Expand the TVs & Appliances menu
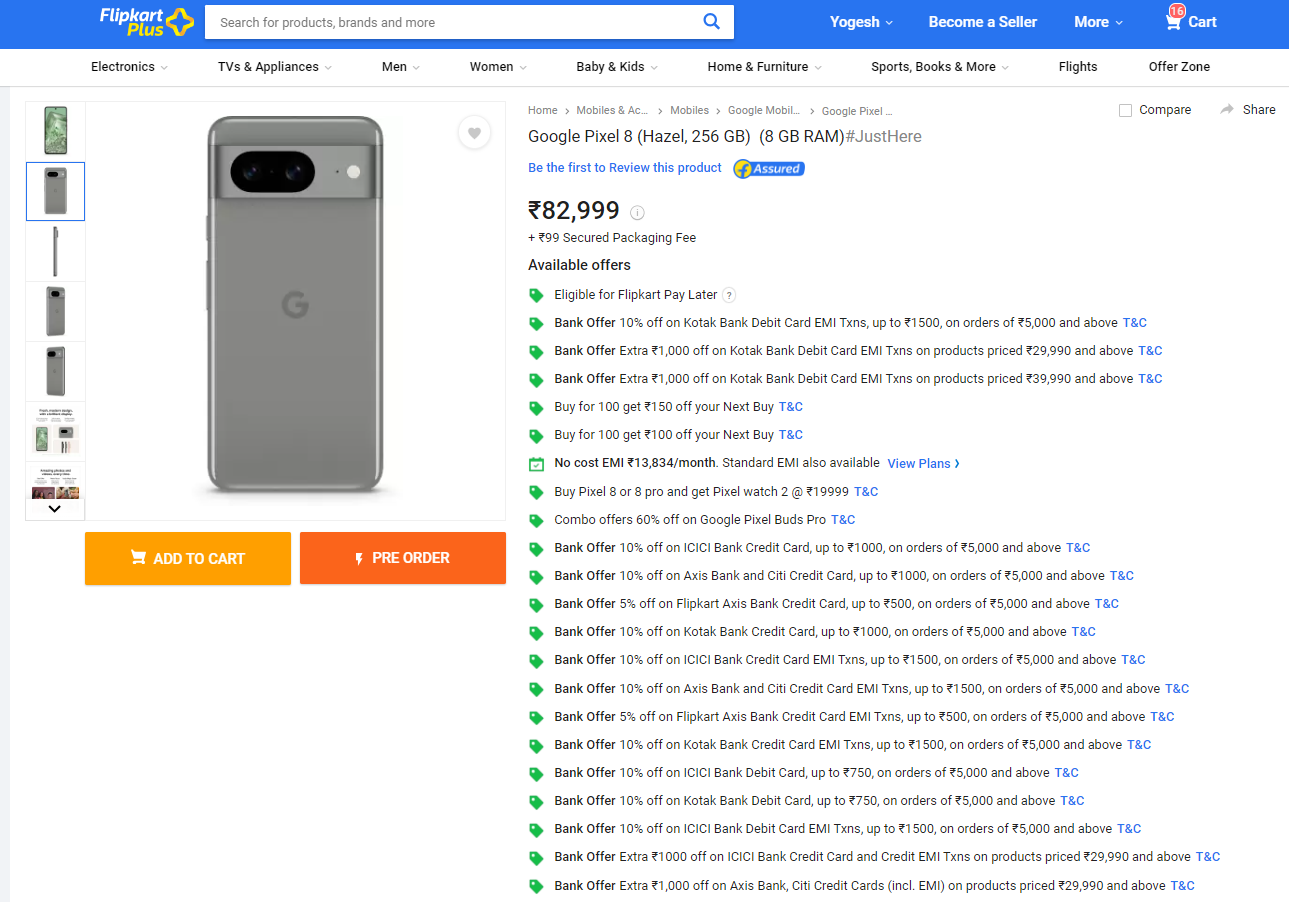This screenshot has height=902, width=1289. point(275,67)
